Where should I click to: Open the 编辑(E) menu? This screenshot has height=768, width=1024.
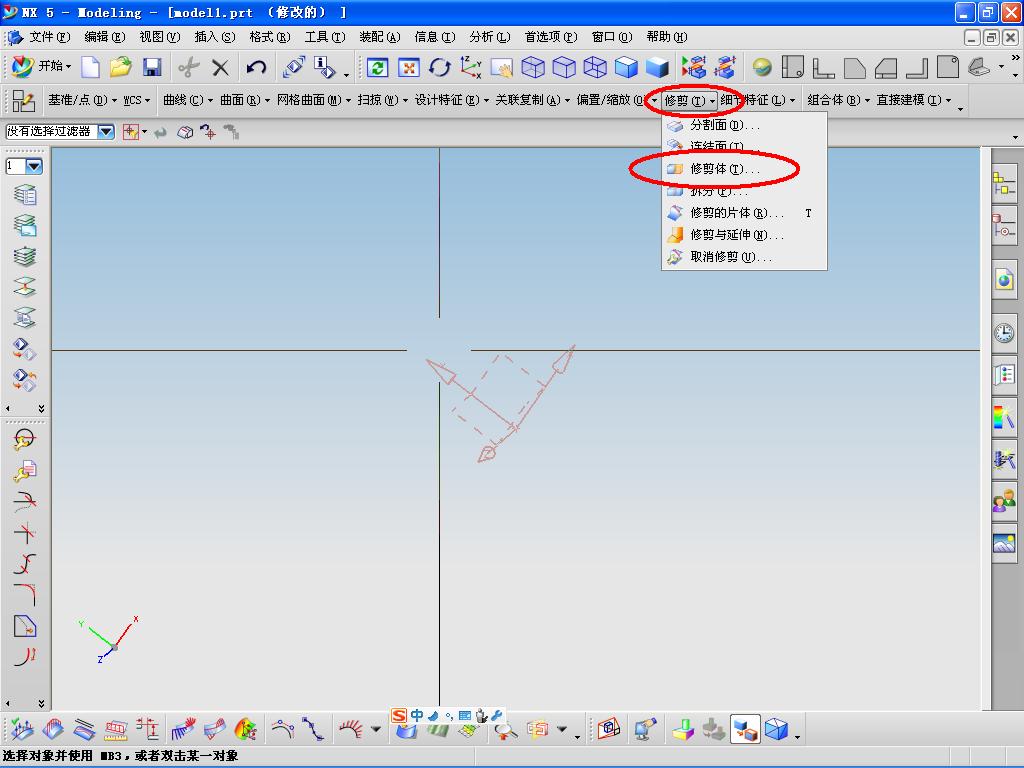104,37
